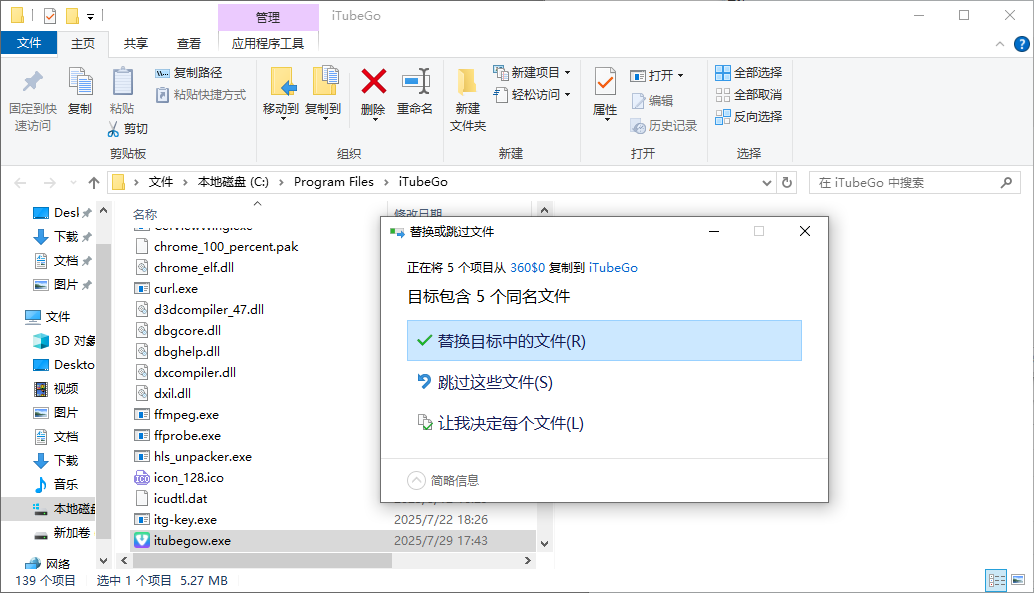
Task: Click the refresh button beside address bar
Action: pos(787,182)
